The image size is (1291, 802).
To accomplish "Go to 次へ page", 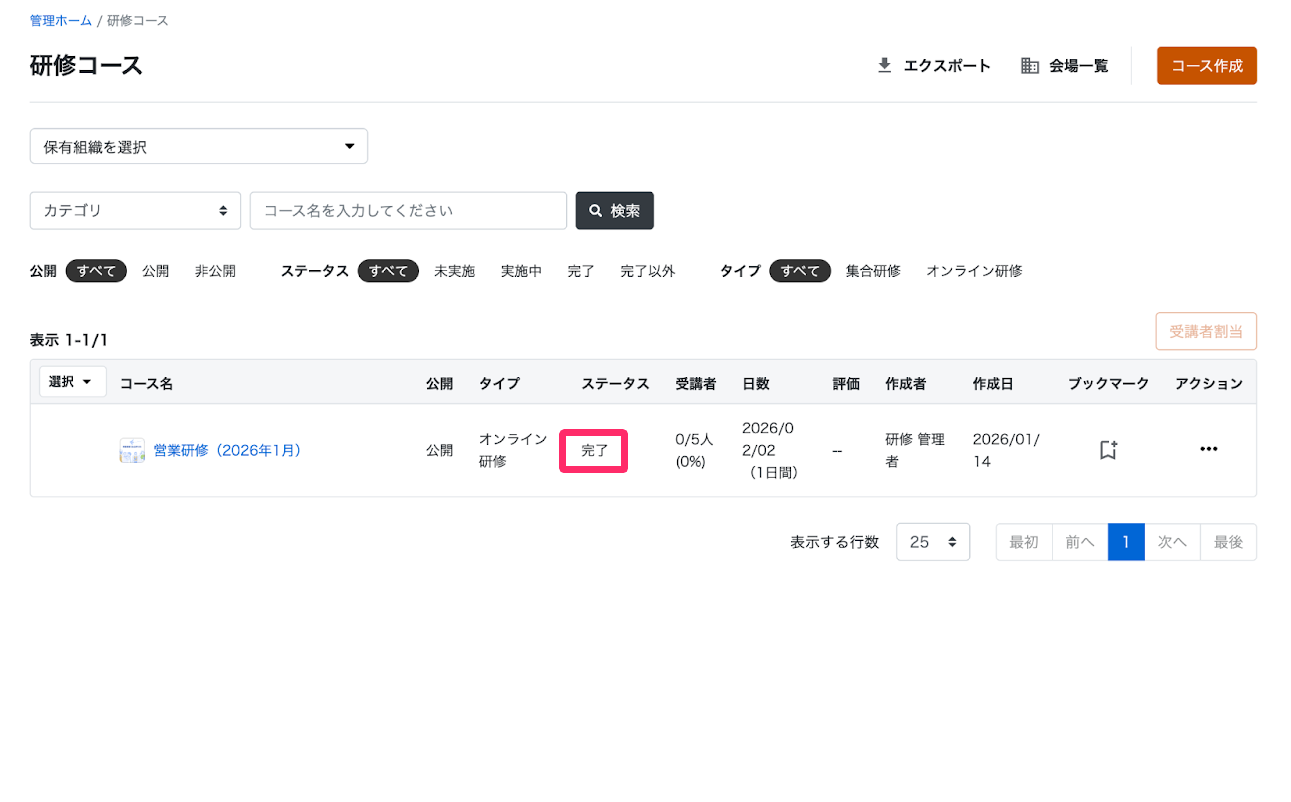I will pos(1172,542).
